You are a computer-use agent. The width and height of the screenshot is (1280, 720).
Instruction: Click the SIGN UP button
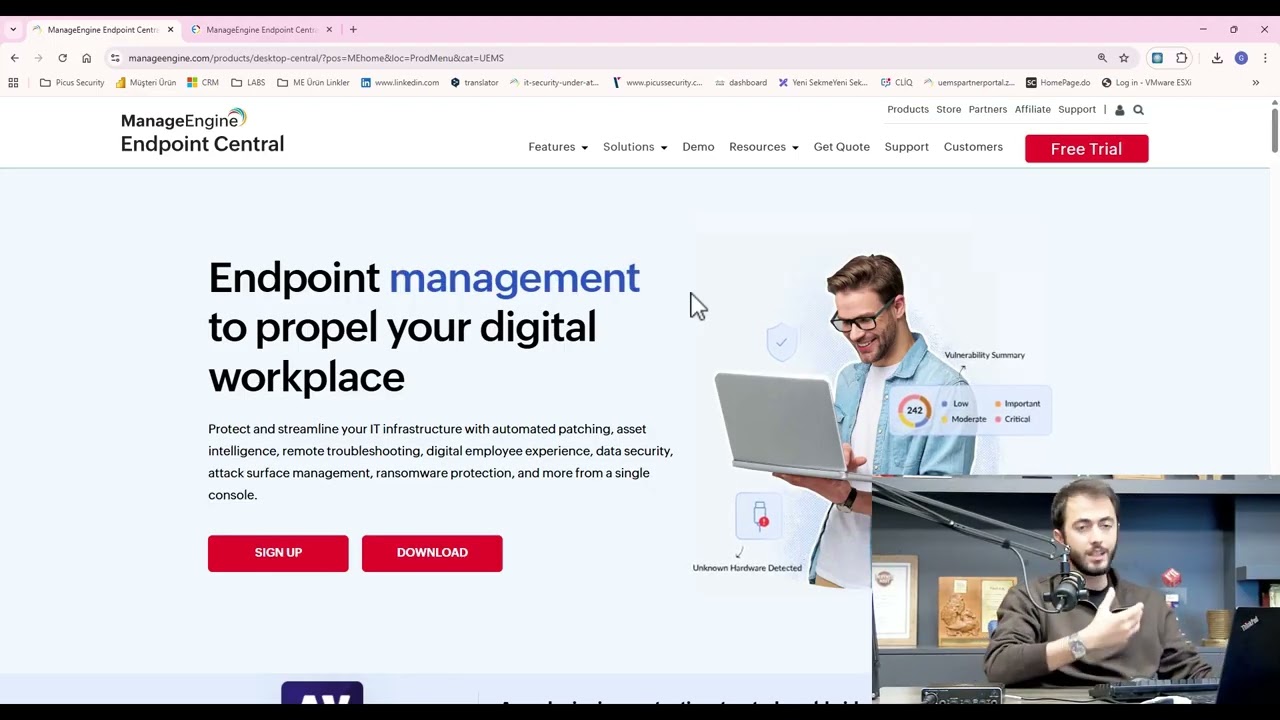pos(278,553)
